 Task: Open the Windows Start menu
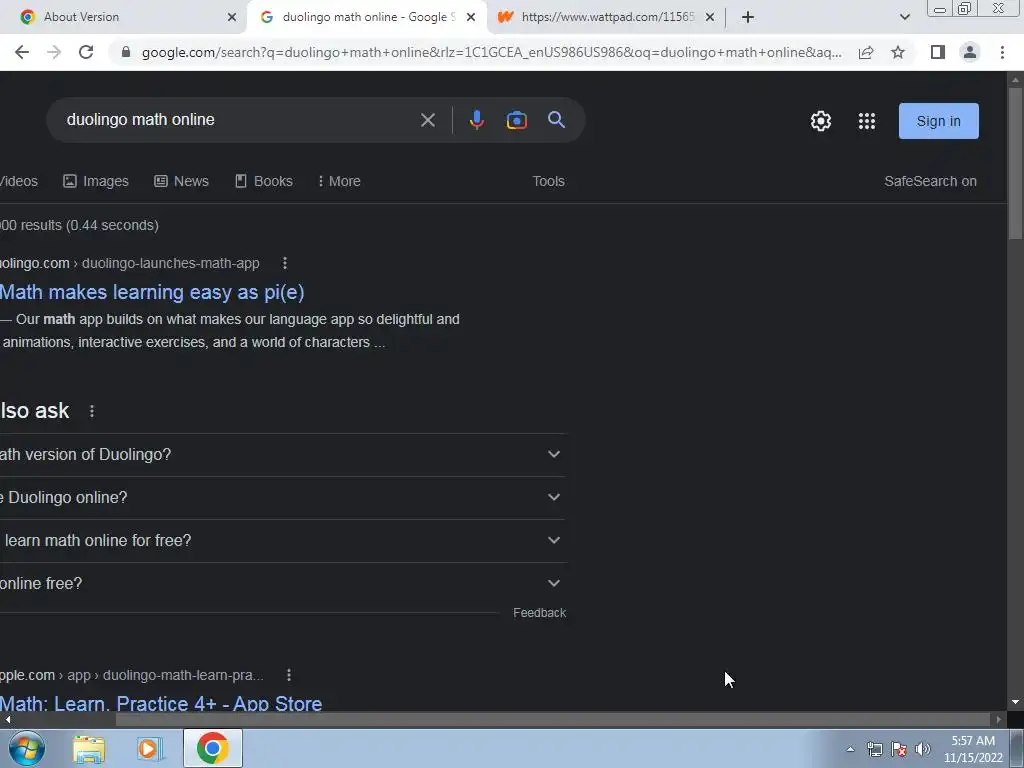(27, 748)
